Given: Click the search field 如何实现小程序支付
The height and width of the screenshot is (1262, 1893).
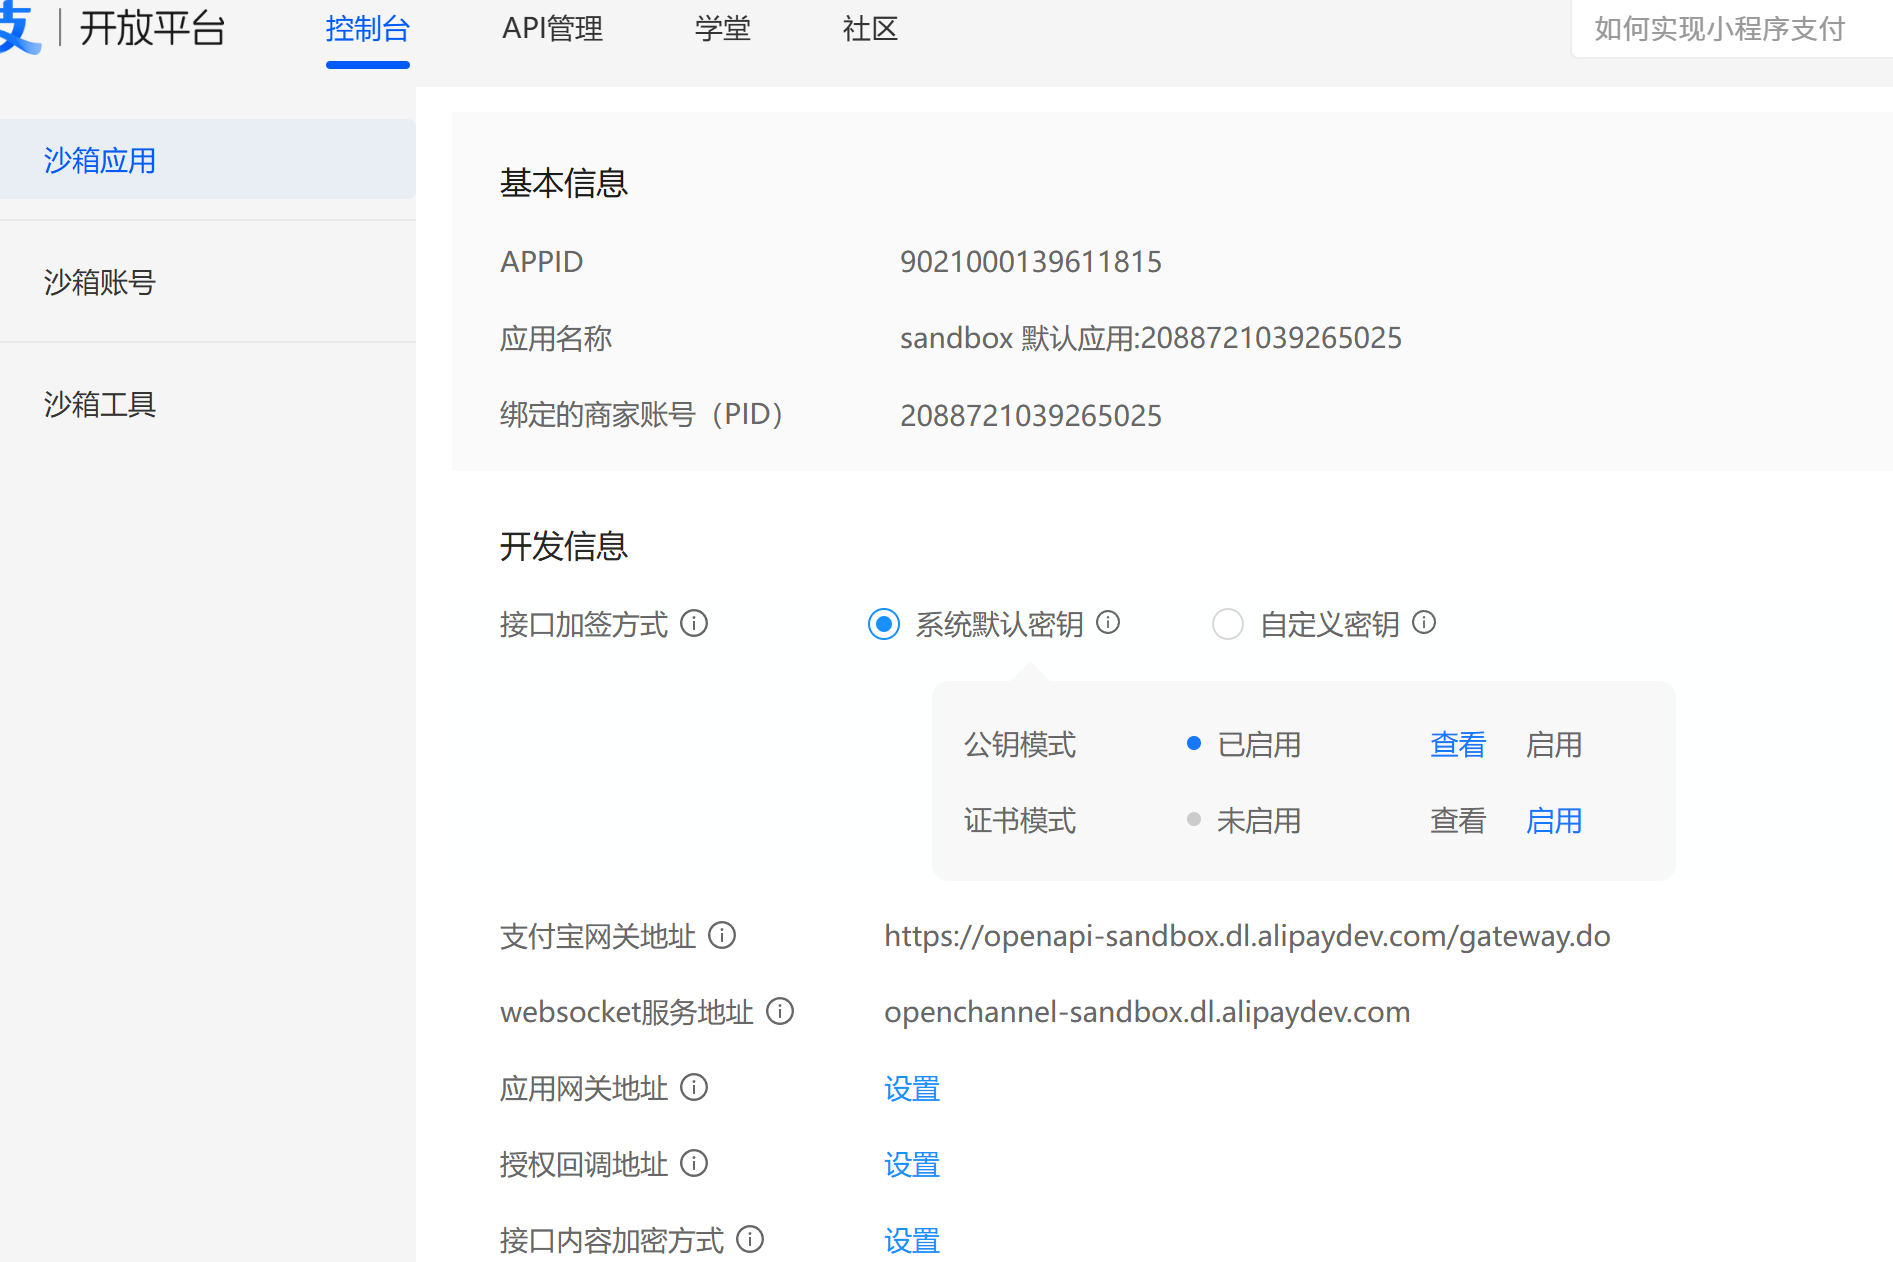Looking at the screenshot, I should (x=1732, y=29).
